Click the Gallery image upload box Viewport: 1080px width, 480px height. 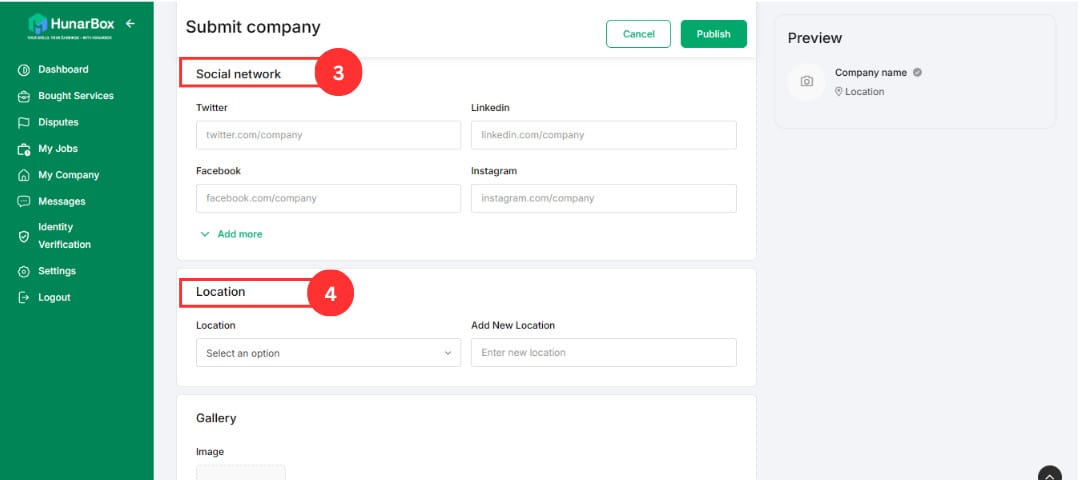(x=240, y=472)
